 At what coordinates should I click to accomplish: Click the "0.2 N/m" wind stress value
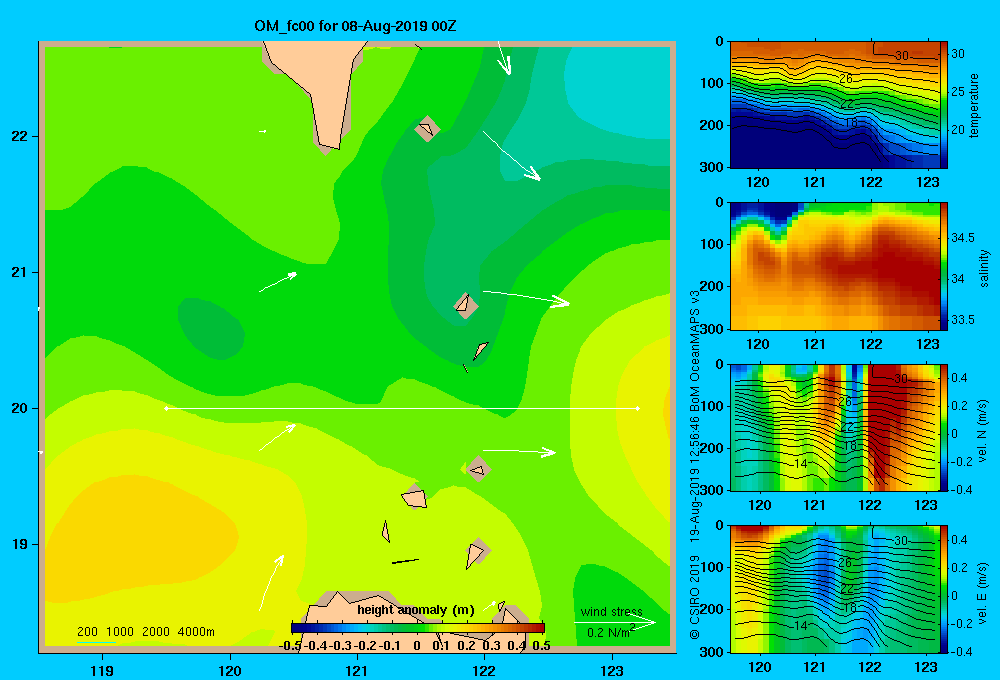[610, 632]
